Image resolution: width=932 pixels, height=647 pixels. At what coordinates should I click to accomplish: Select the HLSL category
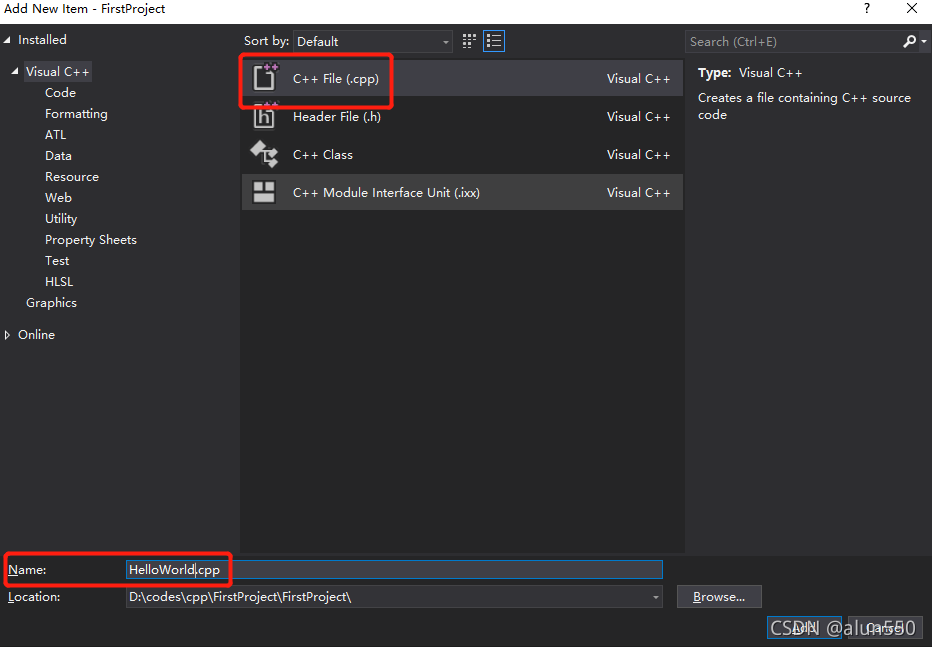point(59,282)
